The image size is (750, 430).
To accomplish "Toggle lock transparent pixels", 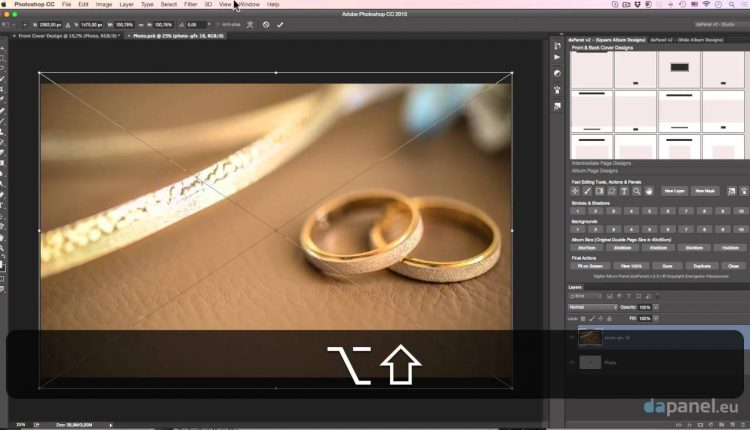I will 583,319.
